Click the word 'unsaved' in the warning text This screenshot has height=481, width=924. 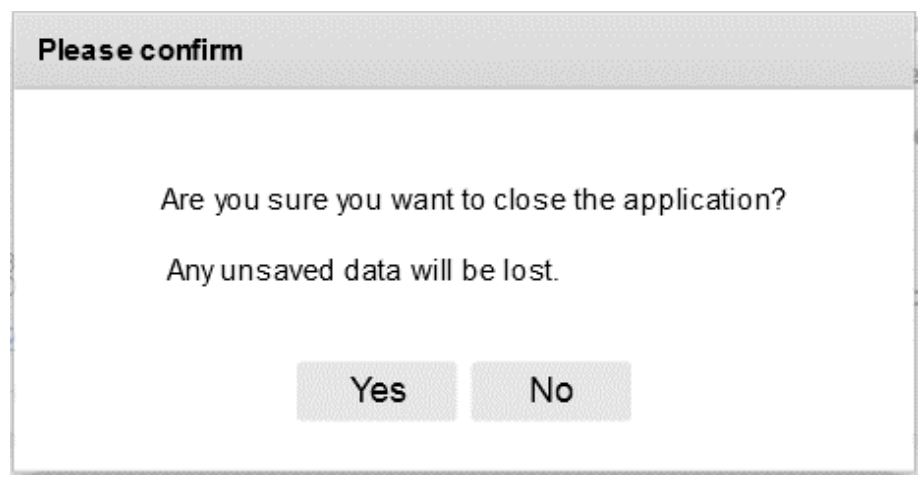(x=277, y=271)
